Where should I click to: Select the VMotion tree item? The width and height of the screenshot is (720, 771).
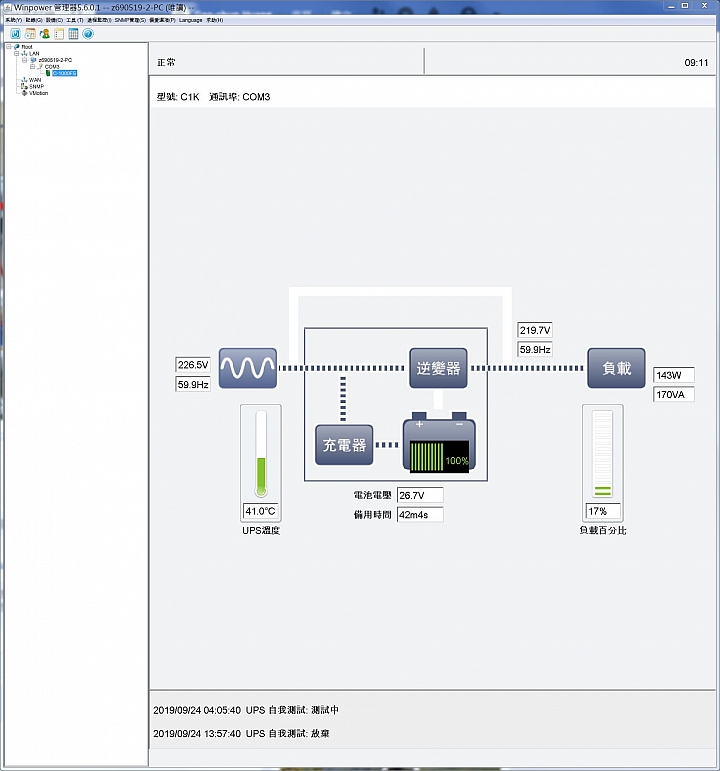click(x=38, y=93)
